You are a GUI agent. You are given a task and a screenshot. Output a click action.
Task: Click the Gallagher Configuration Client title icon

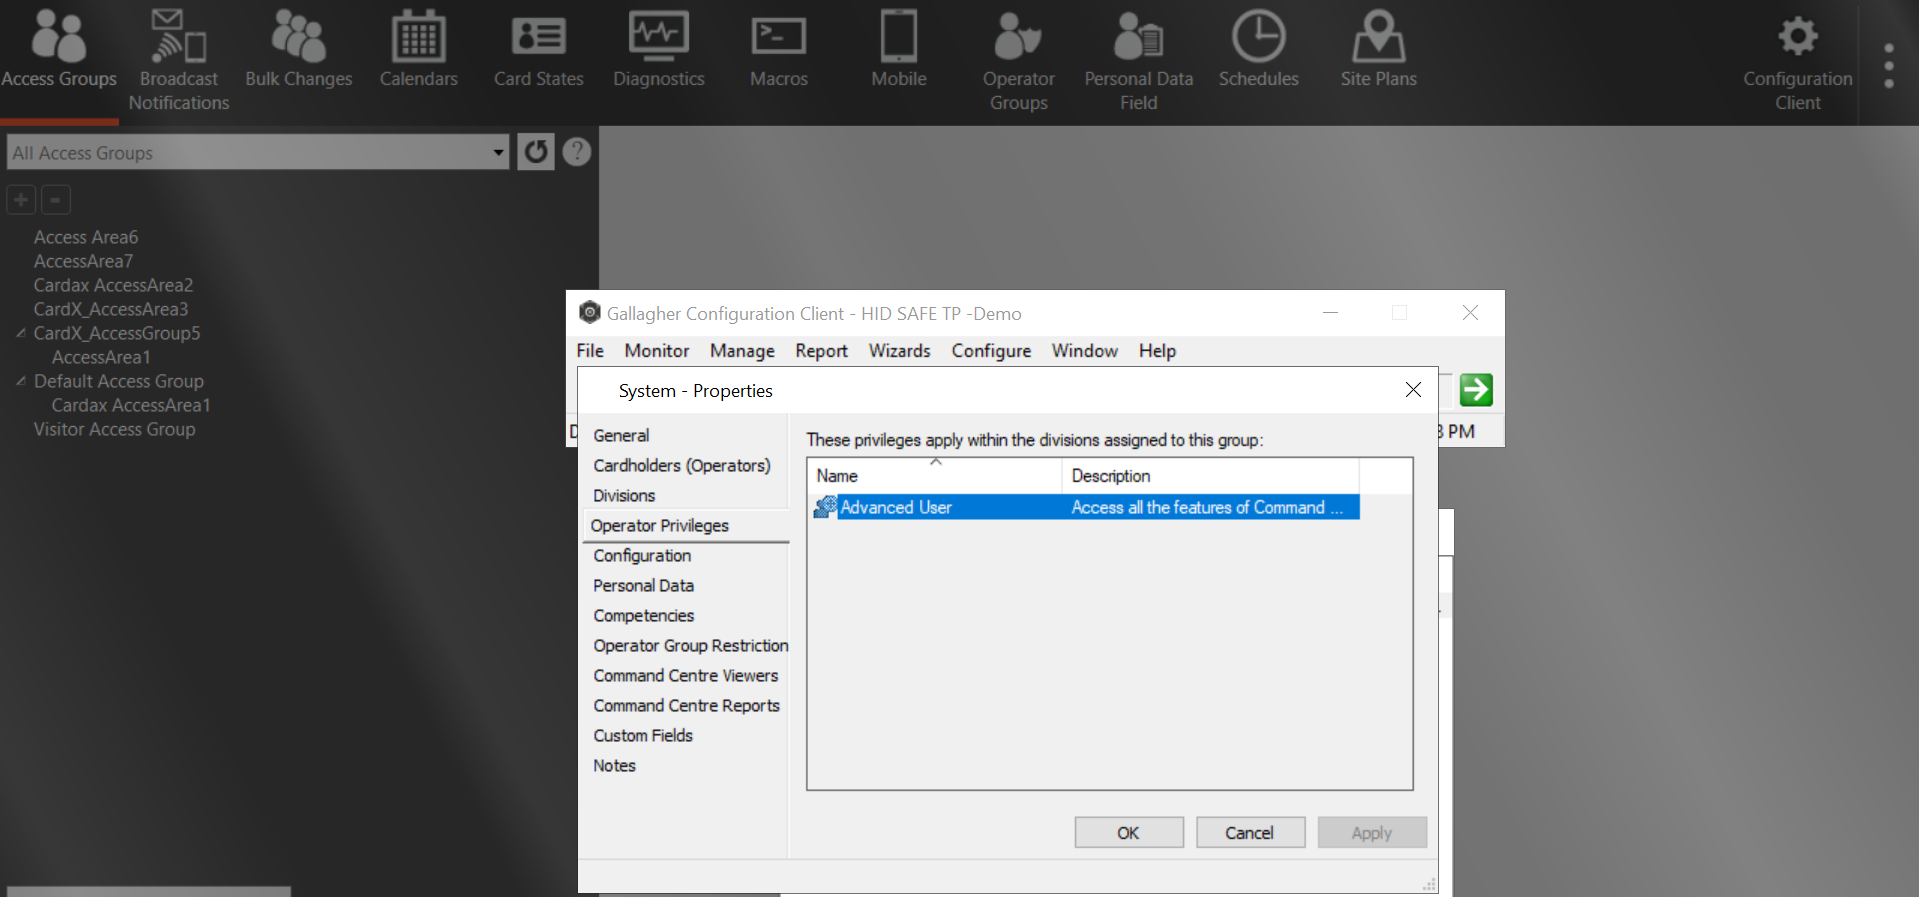pyautogui.click(x=590, y=313)
